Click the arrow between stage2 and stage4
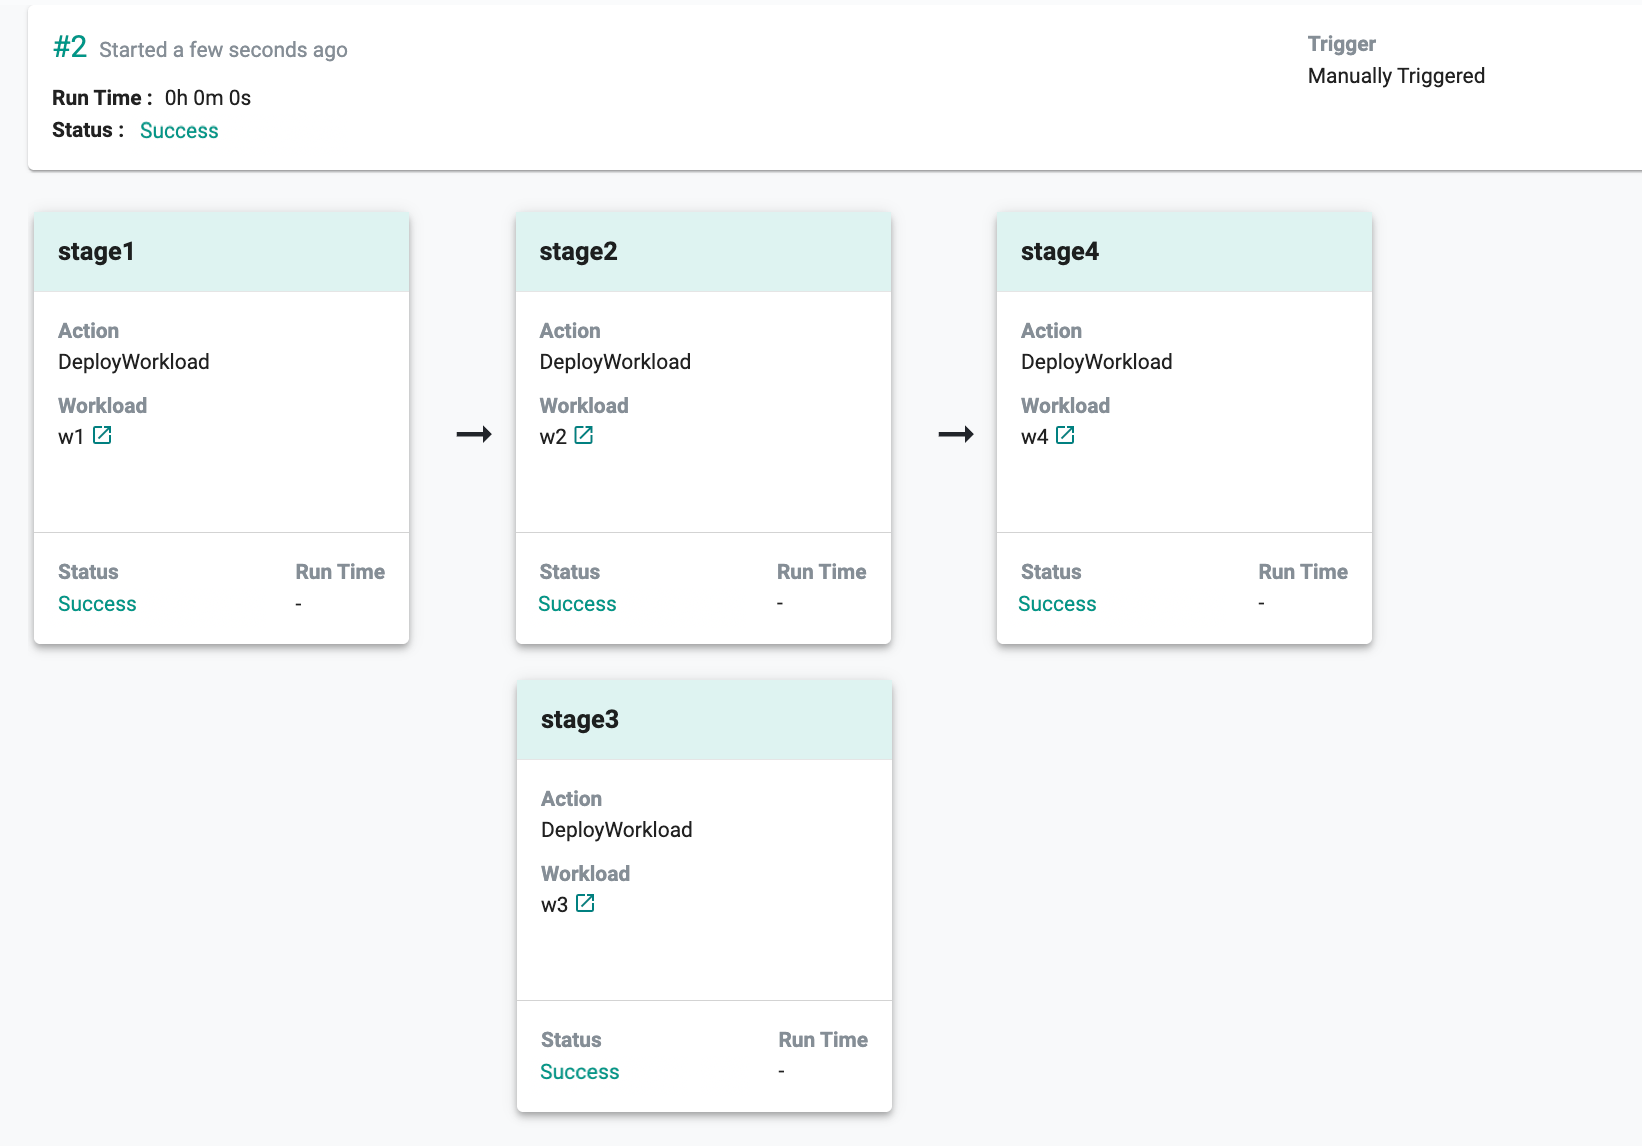 955,434
